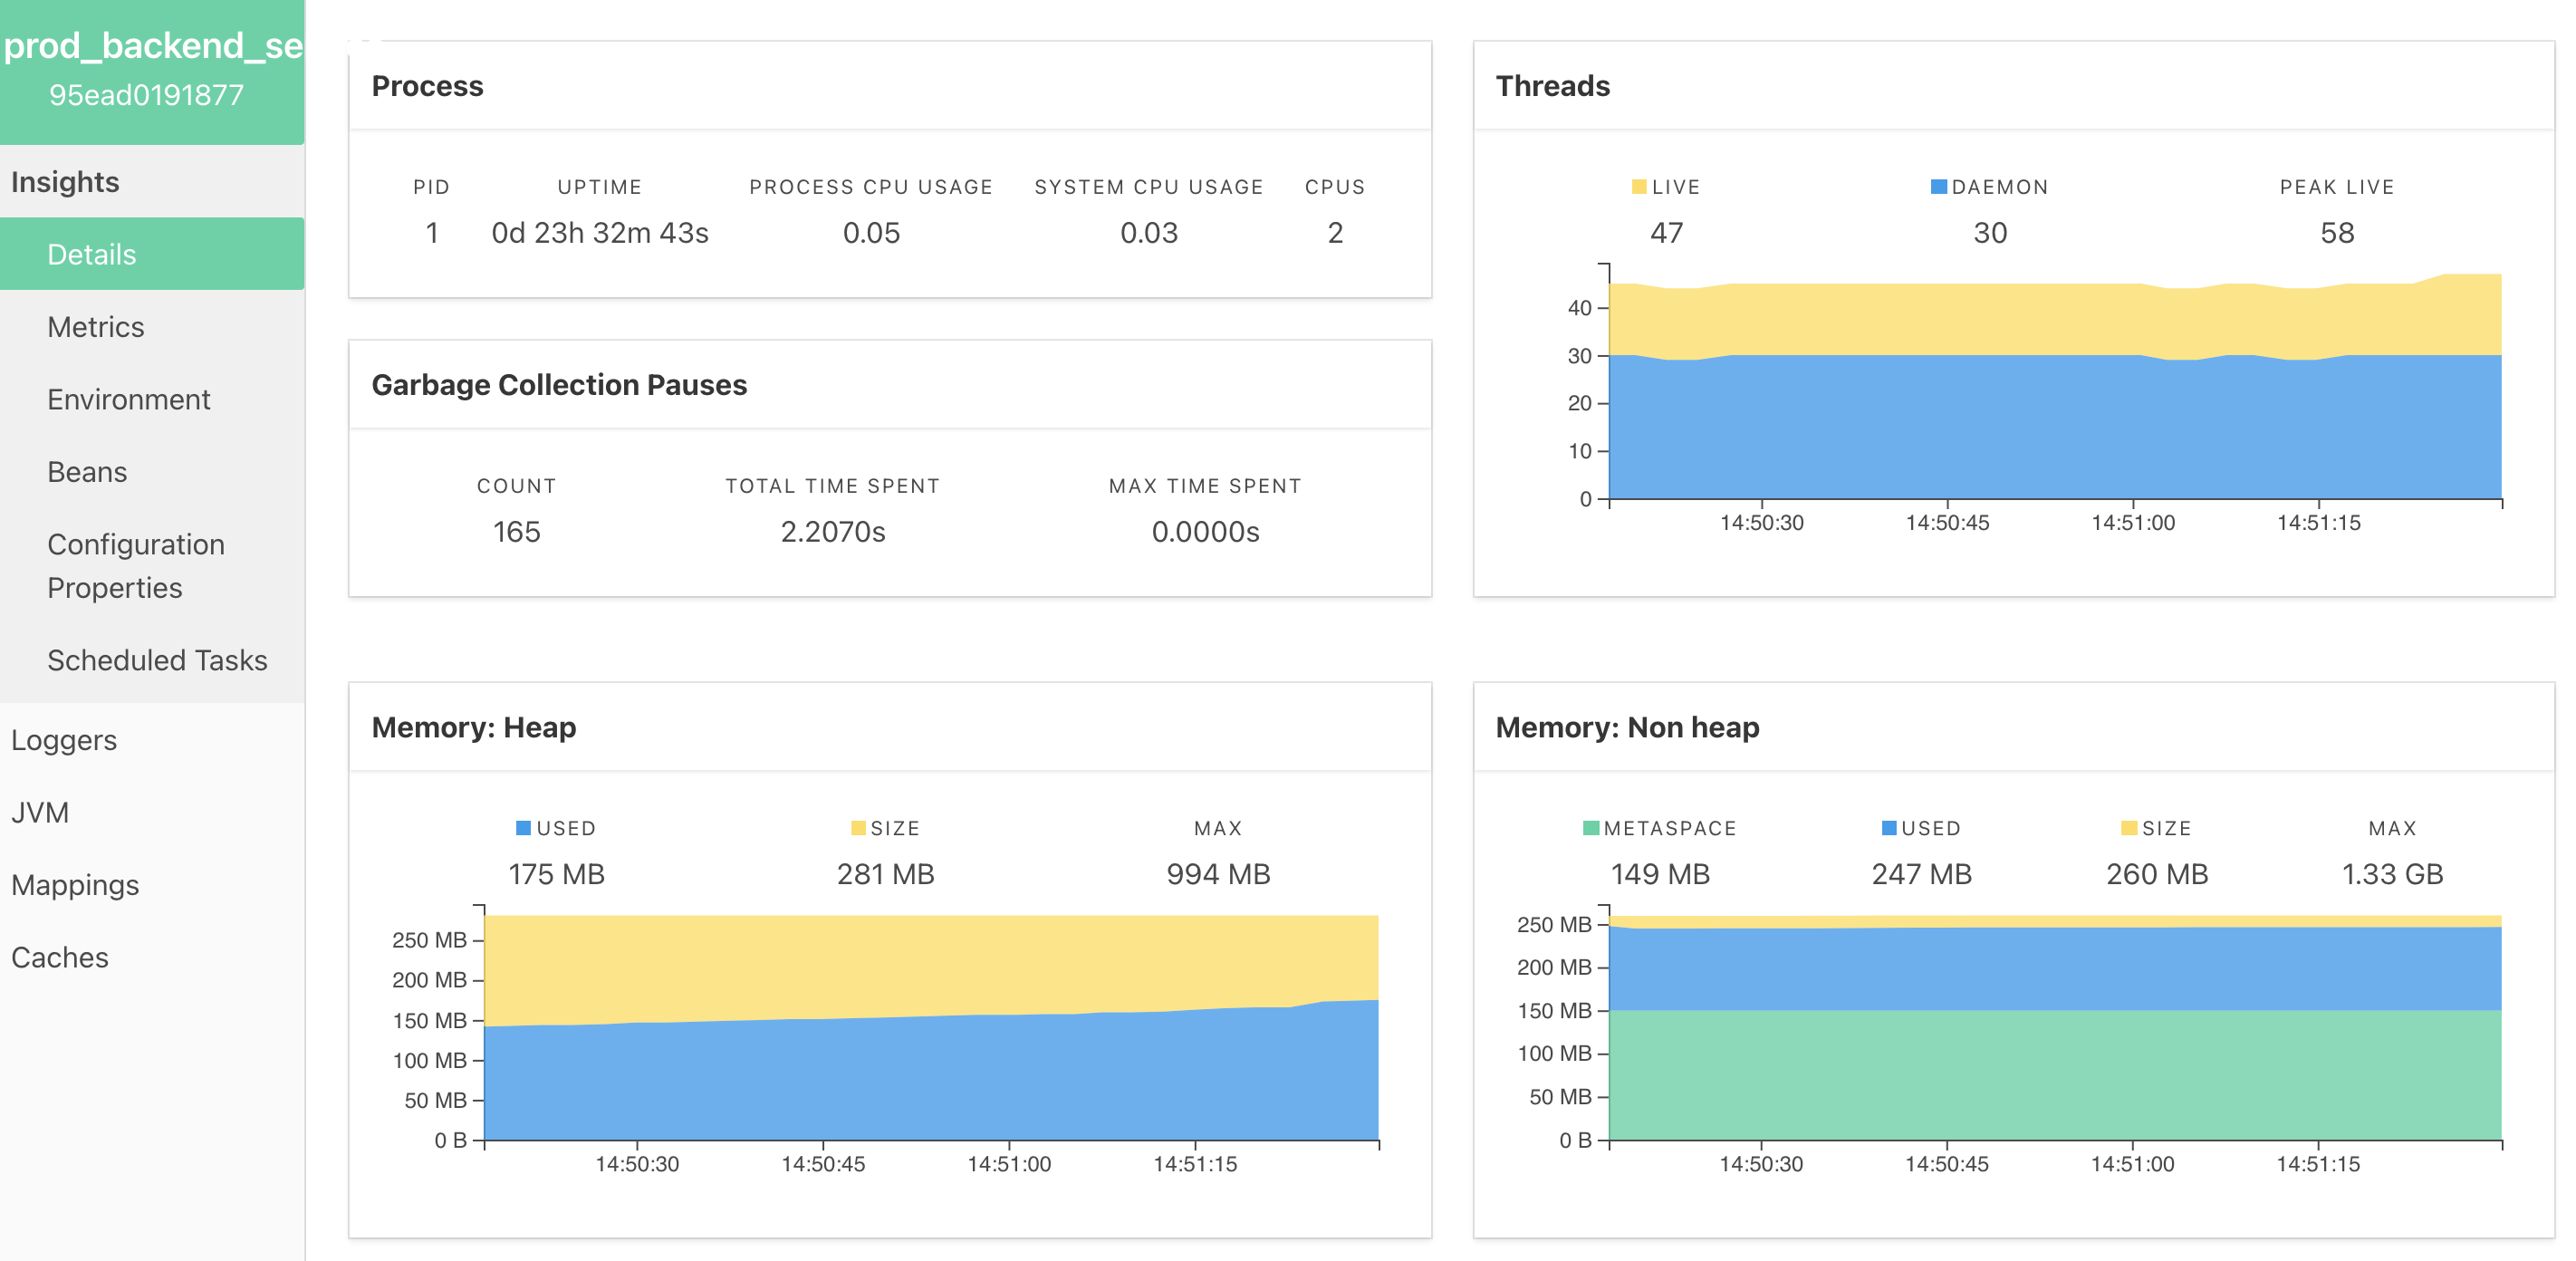2576x1261 pixels.
Task: Click the 14:51:00 marker on Threads chart
Action: (2132, 522)
